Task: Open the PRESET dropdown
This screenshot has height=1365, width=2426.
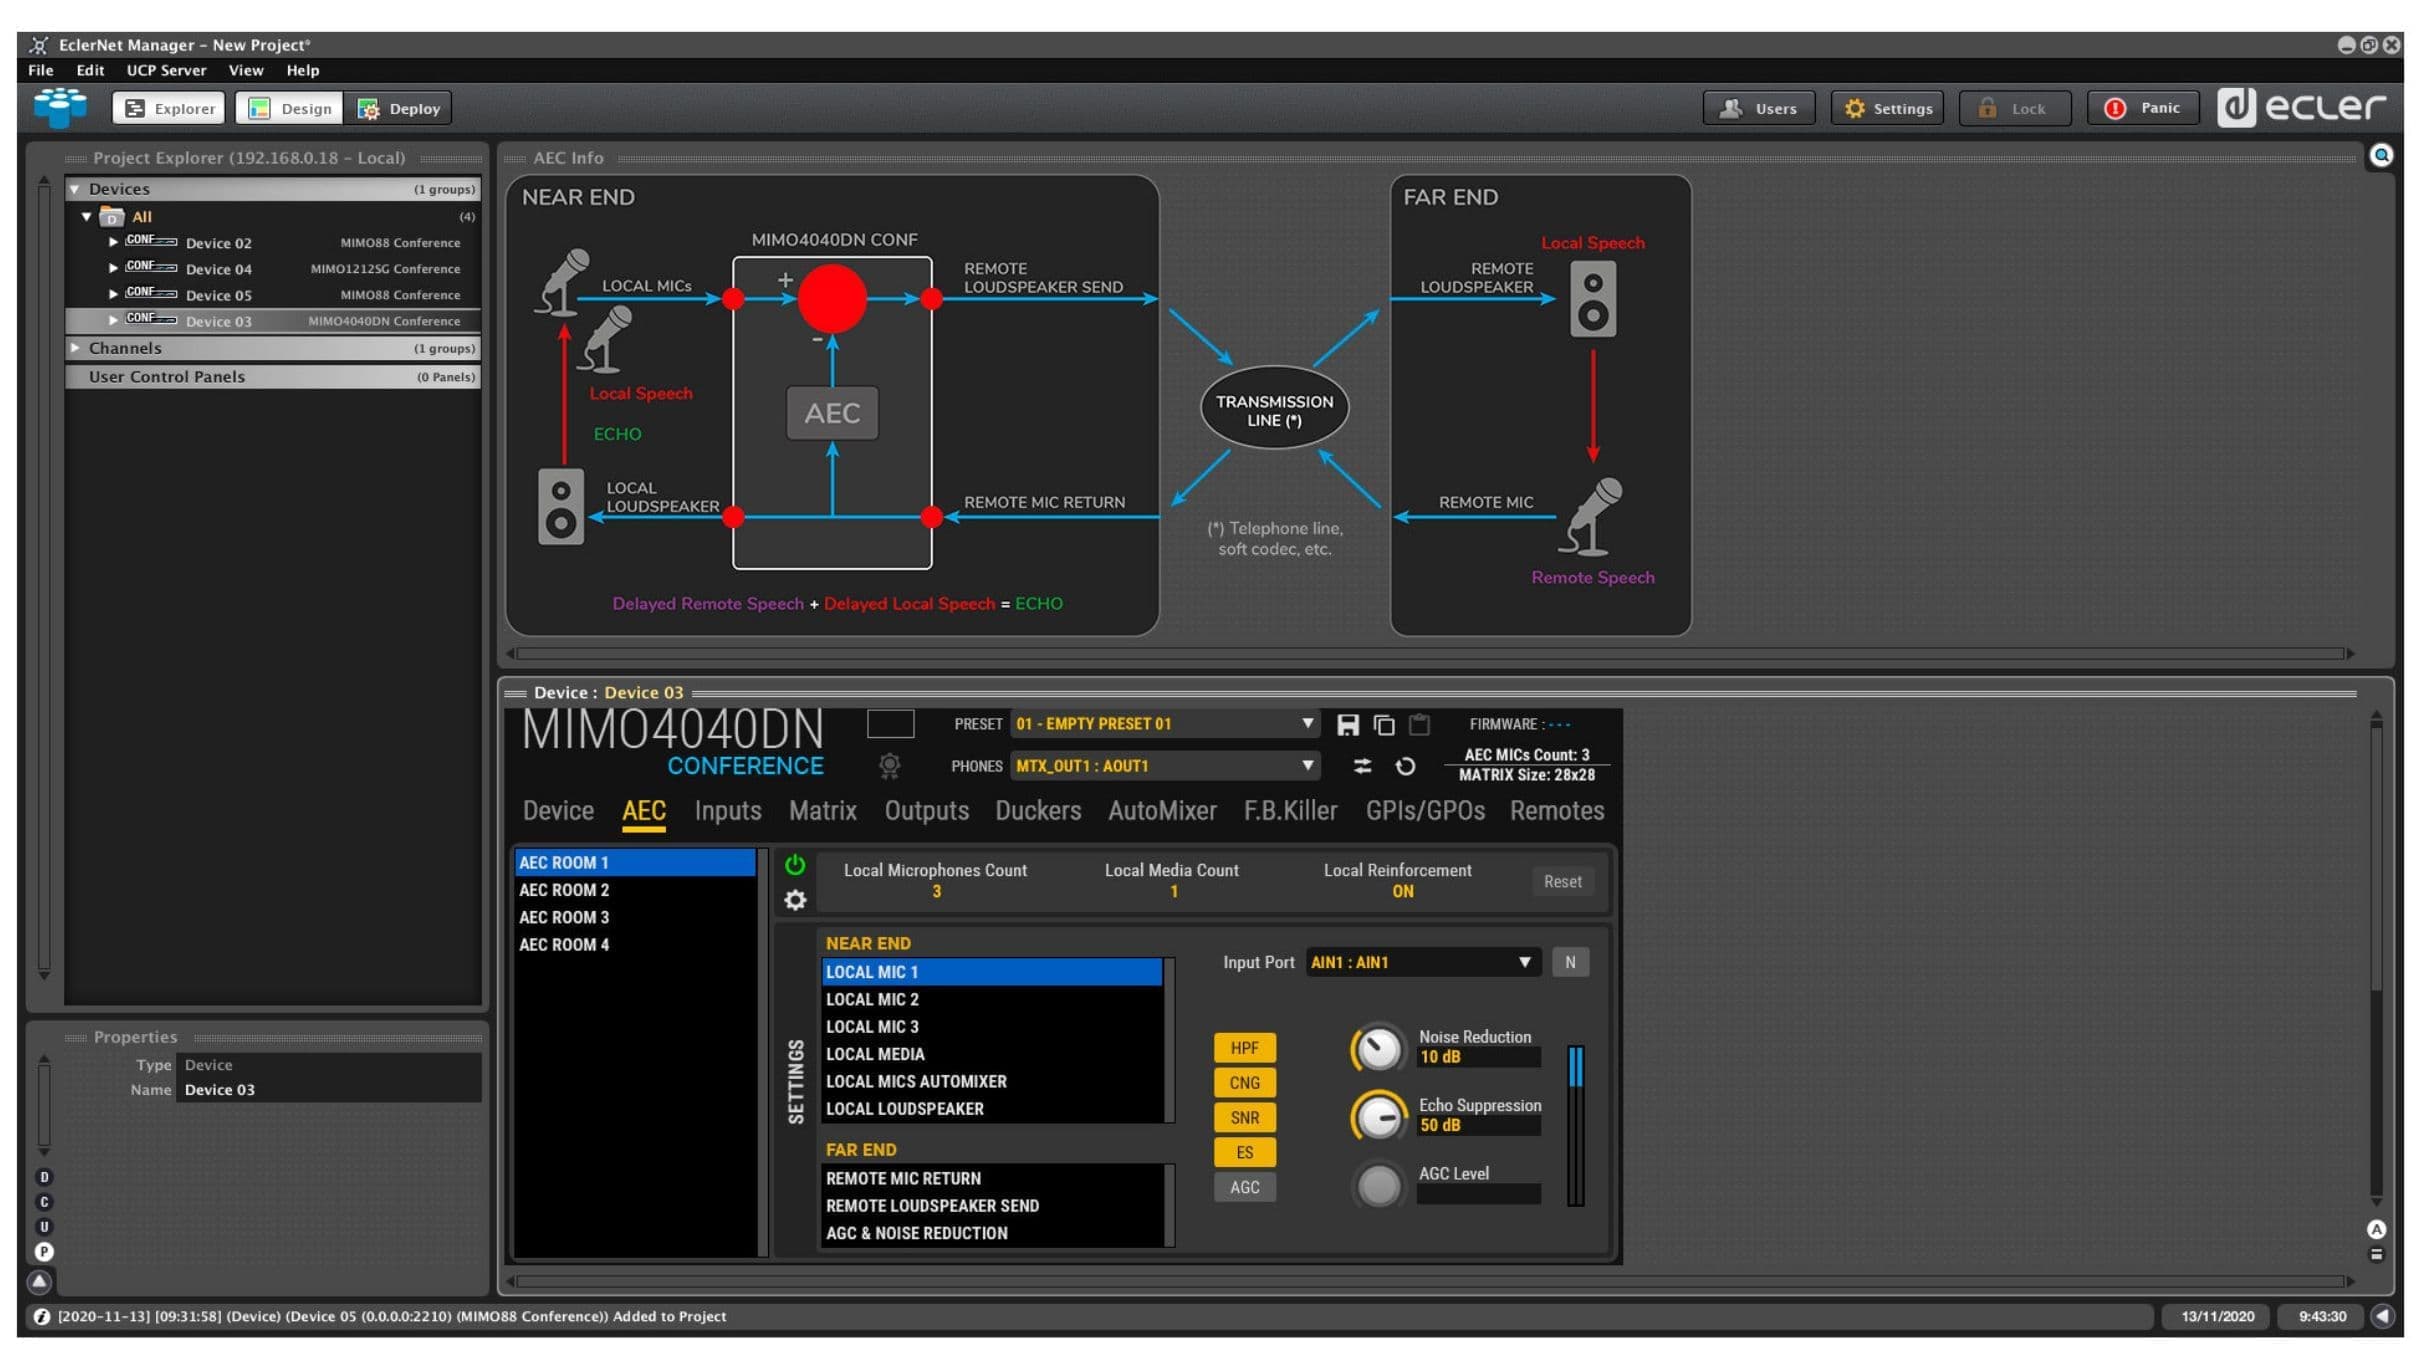Action: click(1164, 724)
